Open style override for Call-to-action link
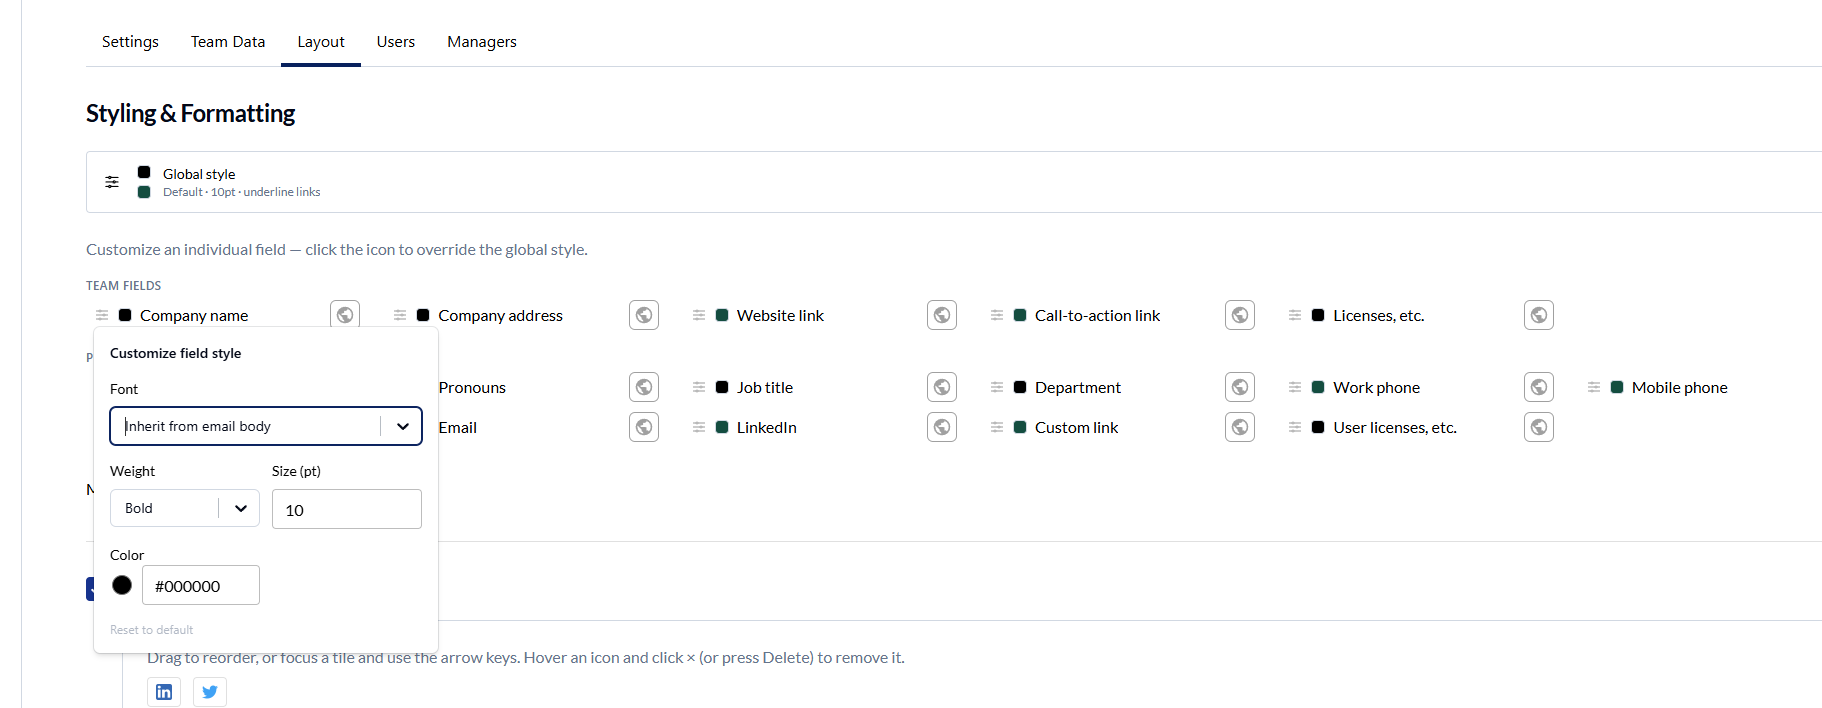 click(1240, 315)
